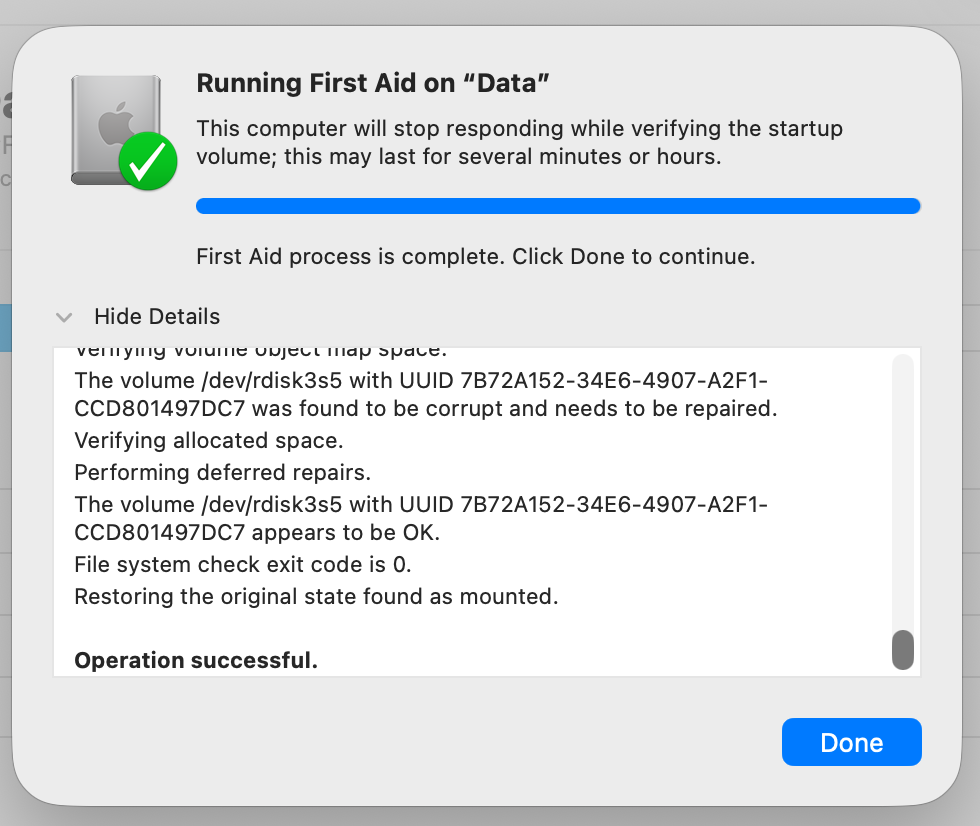Click the startup volume warning description
The width and height of the screenshot is (980, 826).
click(519, 142)
